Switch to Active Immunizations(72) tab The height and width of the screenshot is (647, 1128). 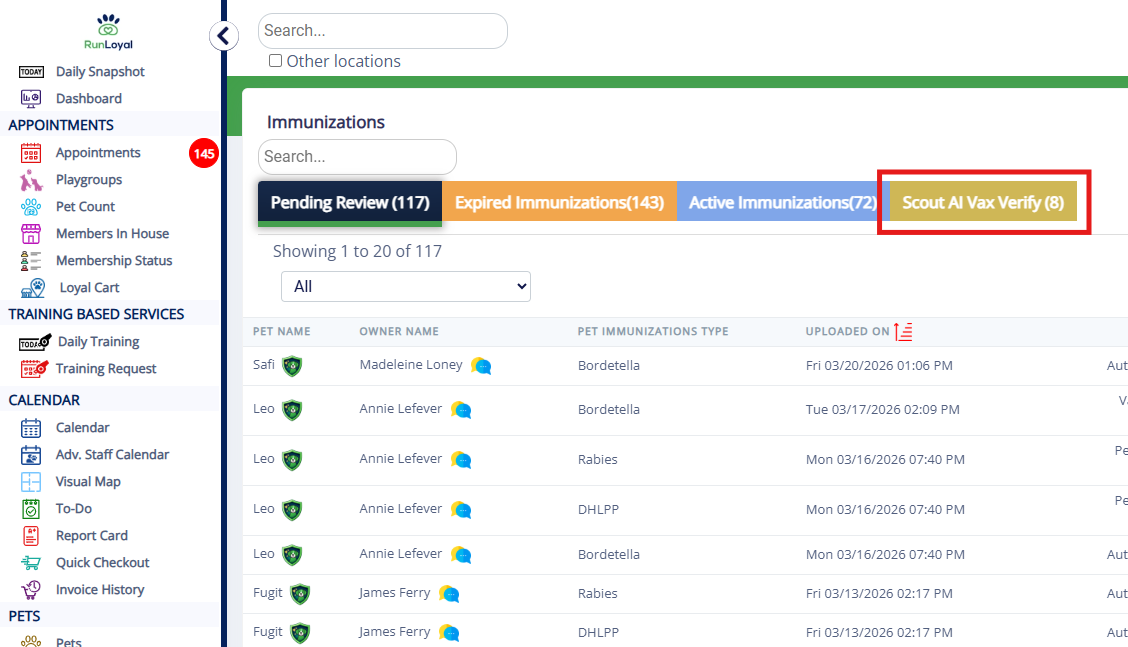[782, 203]
